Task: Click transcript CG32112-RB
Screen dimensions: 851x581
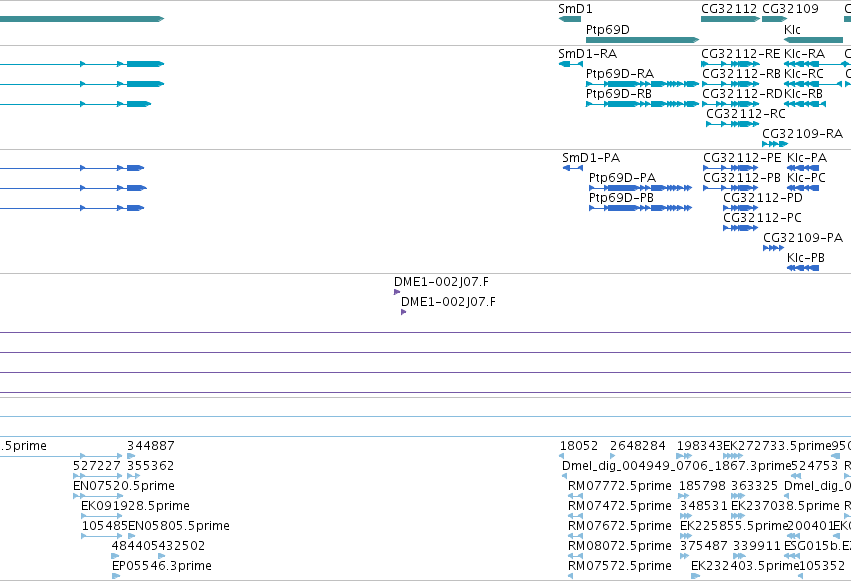Action: 731,84
